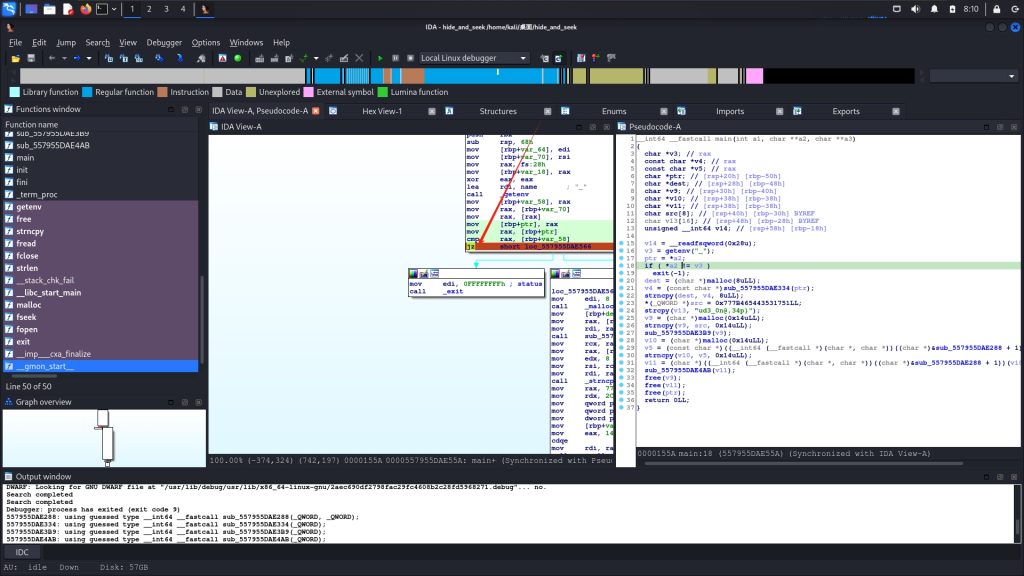Click the stop process square icon

[x=410, y=58]
